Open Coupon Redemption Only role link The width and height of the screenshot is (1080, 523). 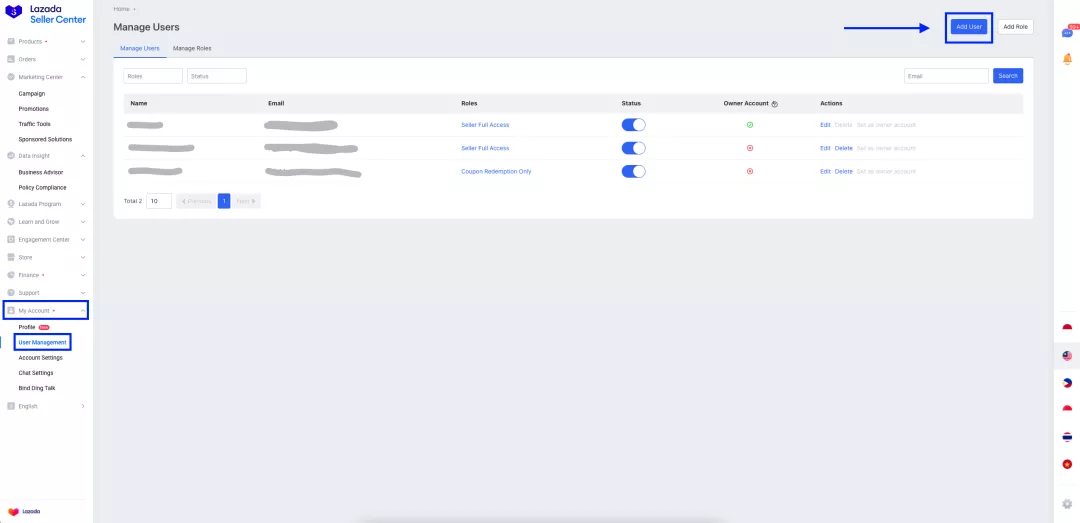(496, 171)
